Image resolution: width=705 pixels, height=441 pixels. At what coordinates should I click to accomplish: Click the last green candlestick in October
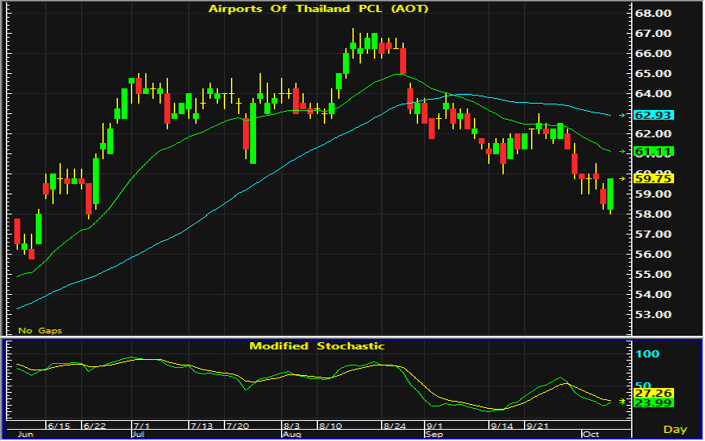point(610,194)
